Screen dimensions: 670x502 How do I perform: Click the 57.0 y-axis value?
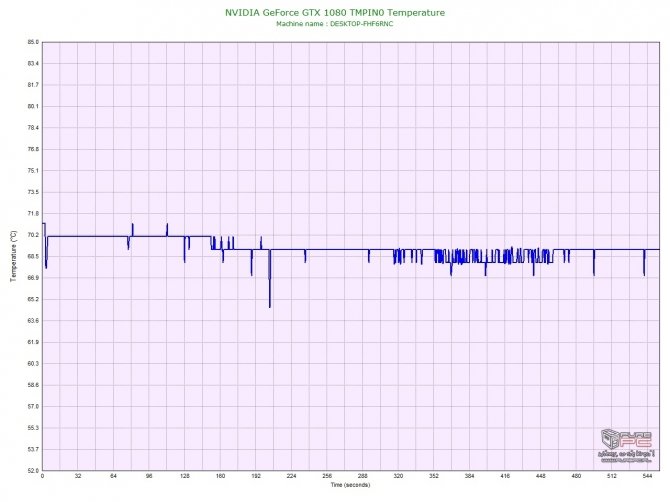33,407
